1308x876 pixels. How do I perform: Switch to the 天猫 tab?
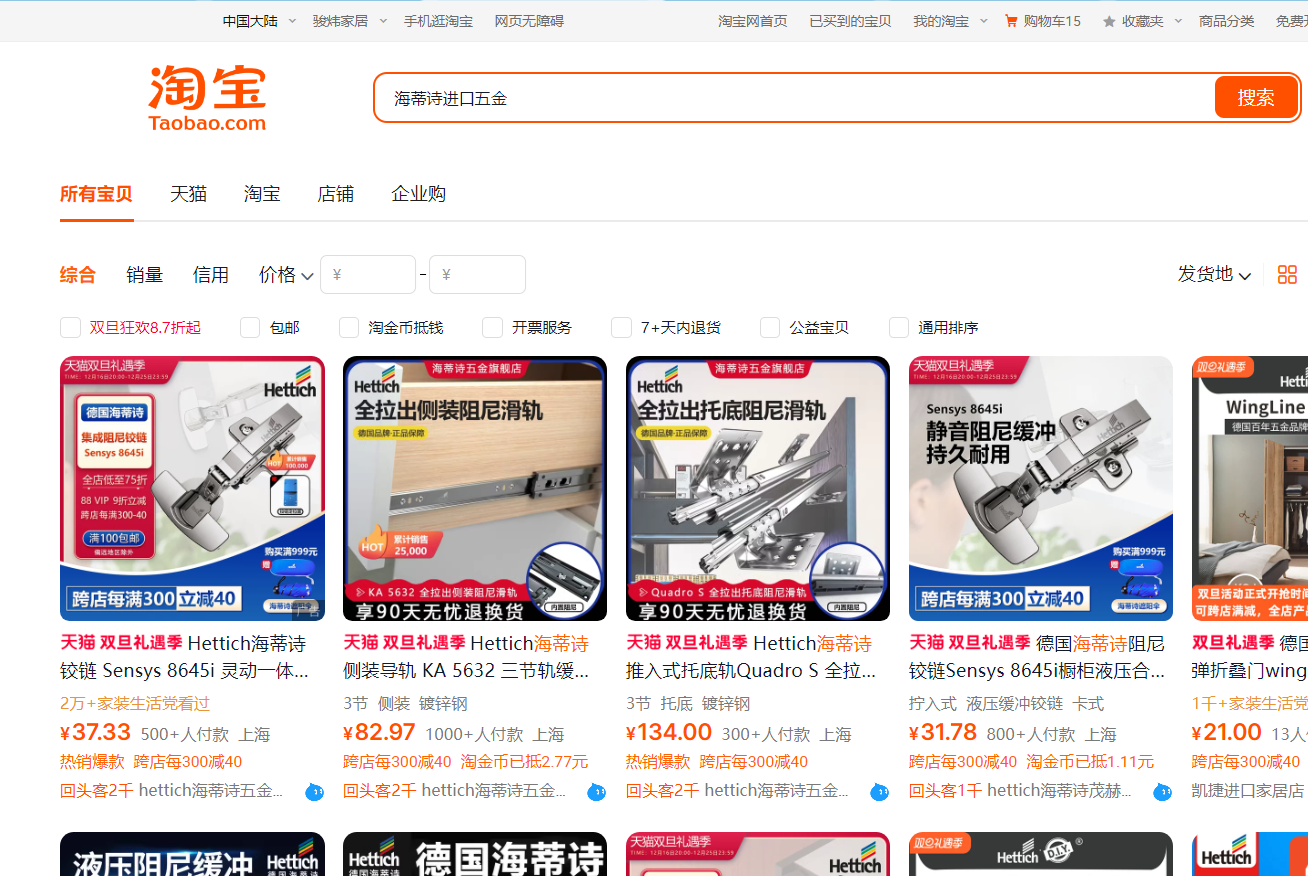click(188, 194)
